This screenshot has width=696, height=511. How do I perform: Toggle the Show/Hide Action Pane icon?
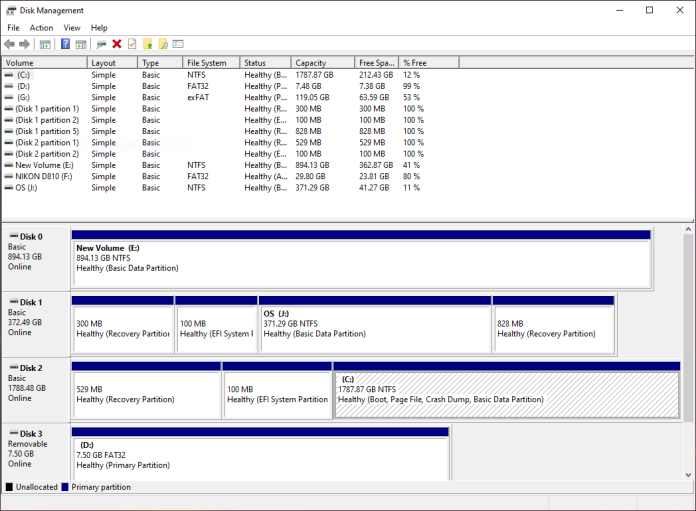[81, 44]
